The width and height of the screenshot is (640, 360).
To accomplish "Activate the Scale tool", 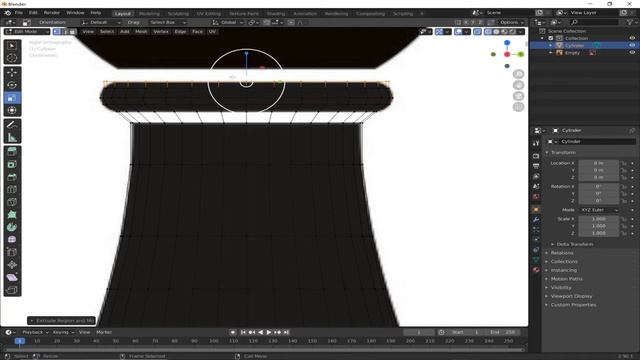I will pos(12,98).
